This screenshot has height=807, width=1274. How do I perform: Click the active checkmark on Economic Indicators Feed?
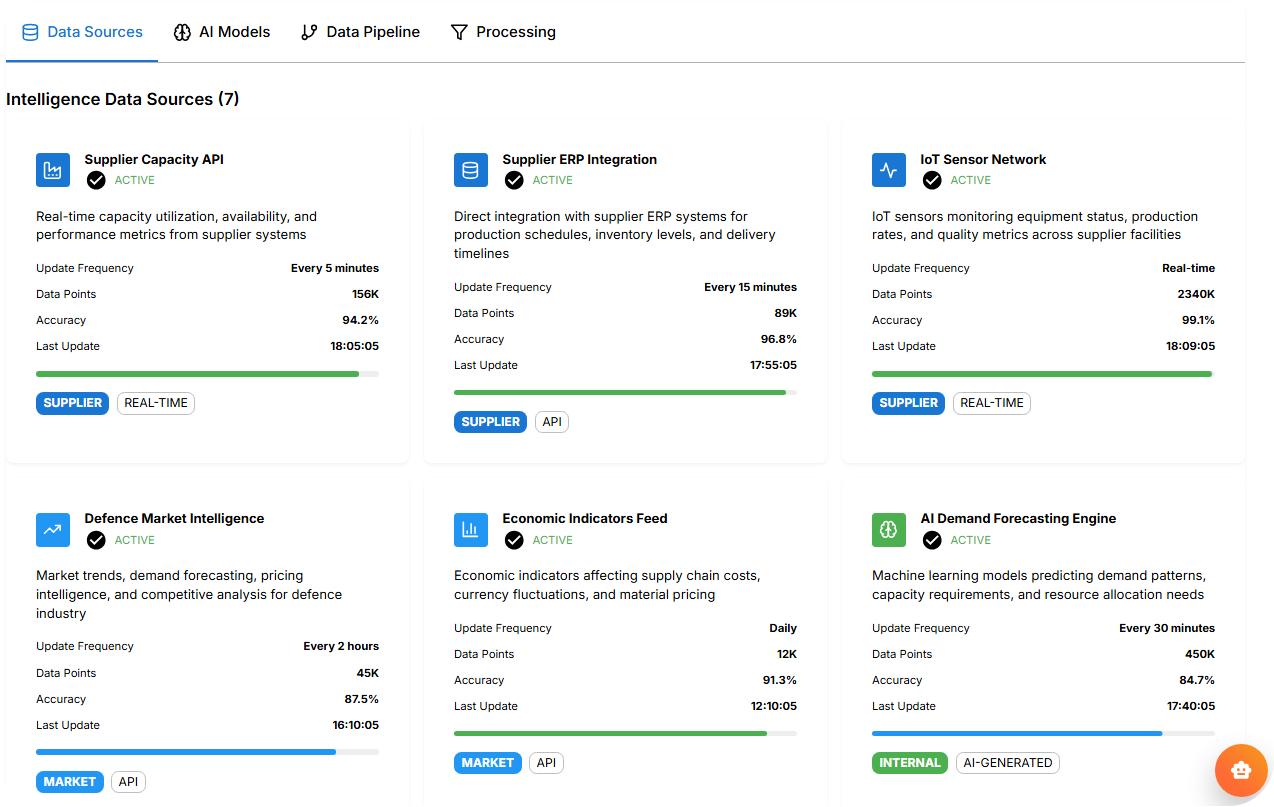click(x=514, y=540)
